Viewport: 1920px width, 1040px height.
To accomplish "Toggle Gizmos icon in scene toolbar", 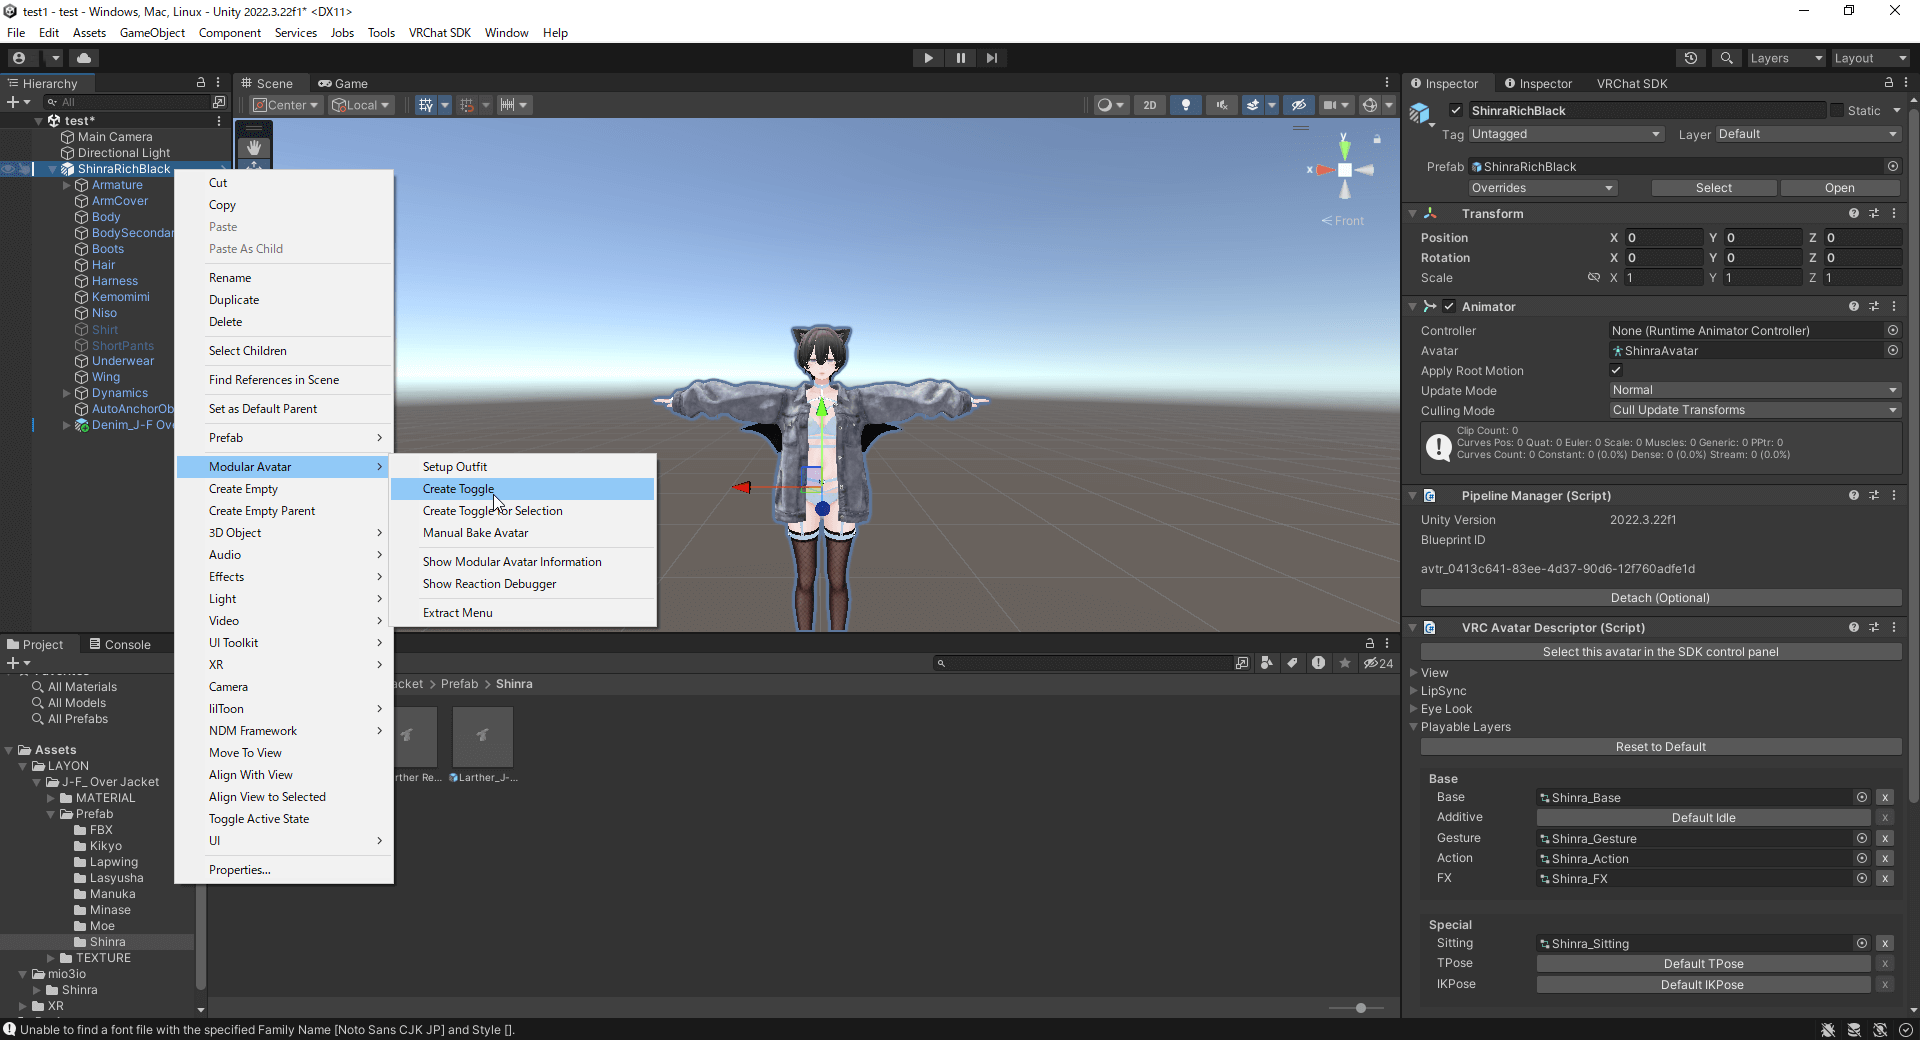I will pyautogui.click(x=1370, y=105).
